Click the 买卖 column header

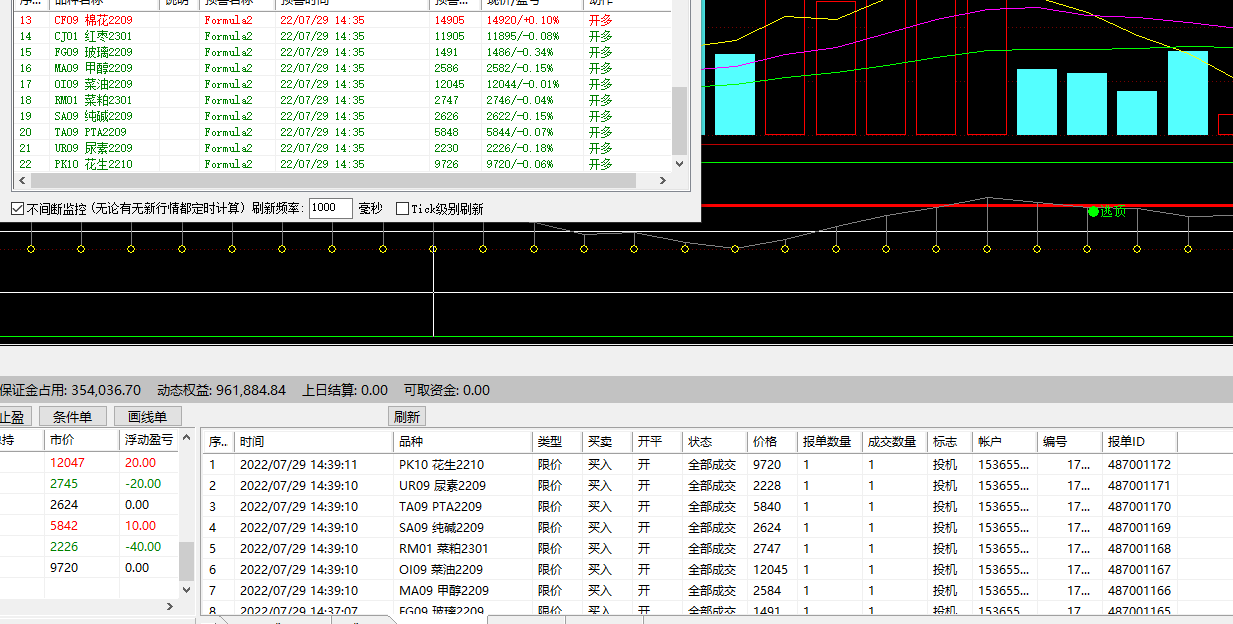(608, 441)
